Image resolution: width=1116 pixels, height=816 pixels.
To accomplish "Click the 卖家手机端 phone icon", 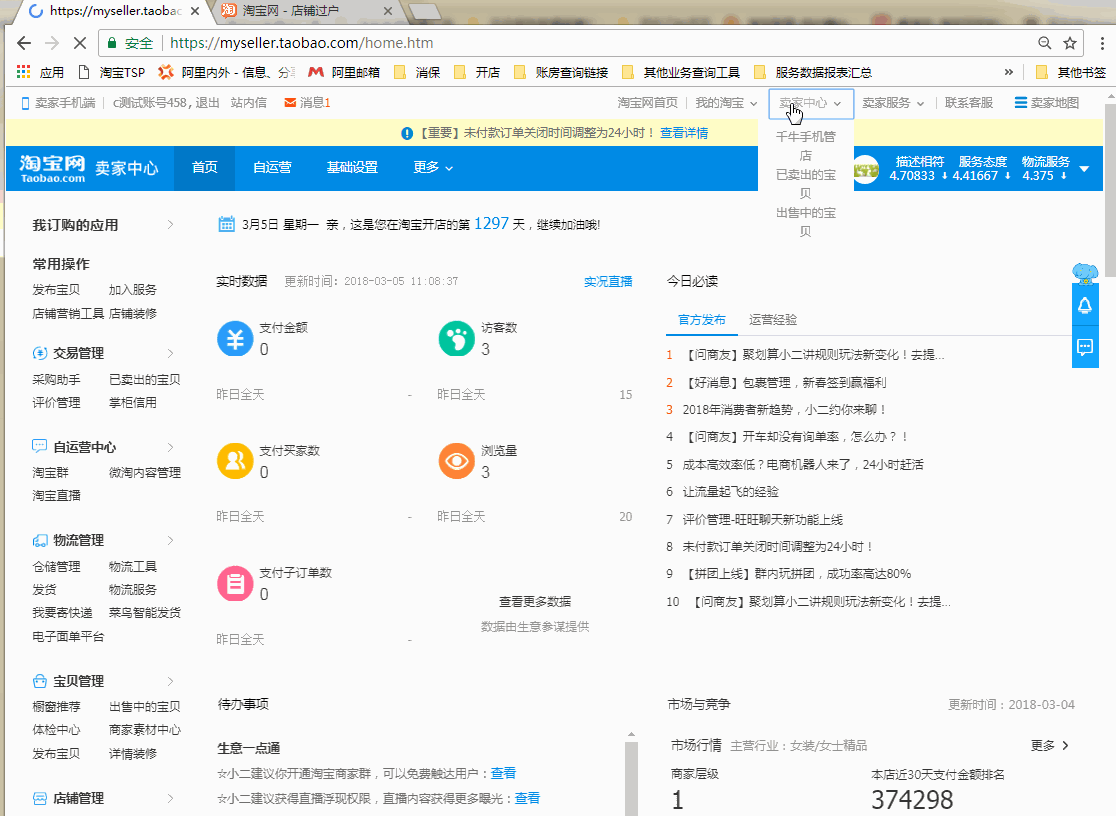I will coord(26,103).
